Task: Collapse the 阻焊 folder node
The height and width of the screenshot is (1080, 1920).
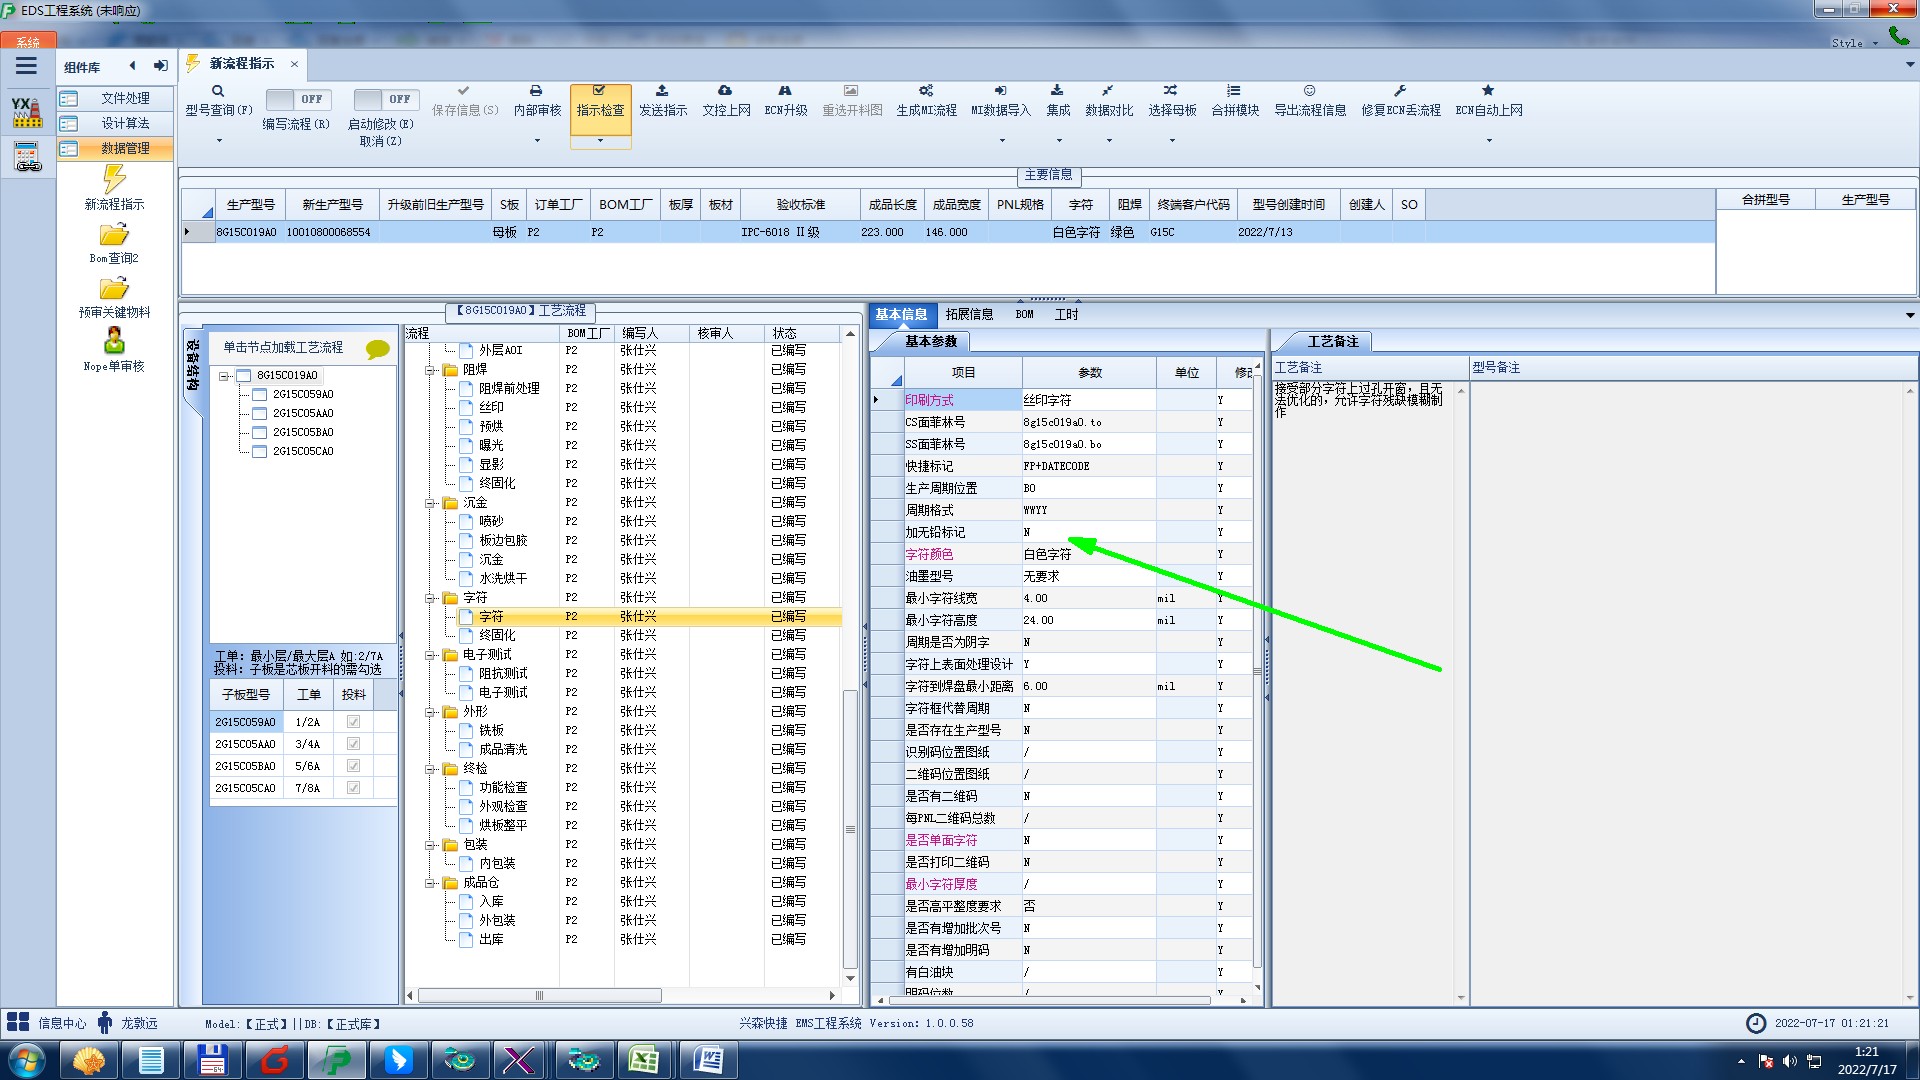Action: 431,370
